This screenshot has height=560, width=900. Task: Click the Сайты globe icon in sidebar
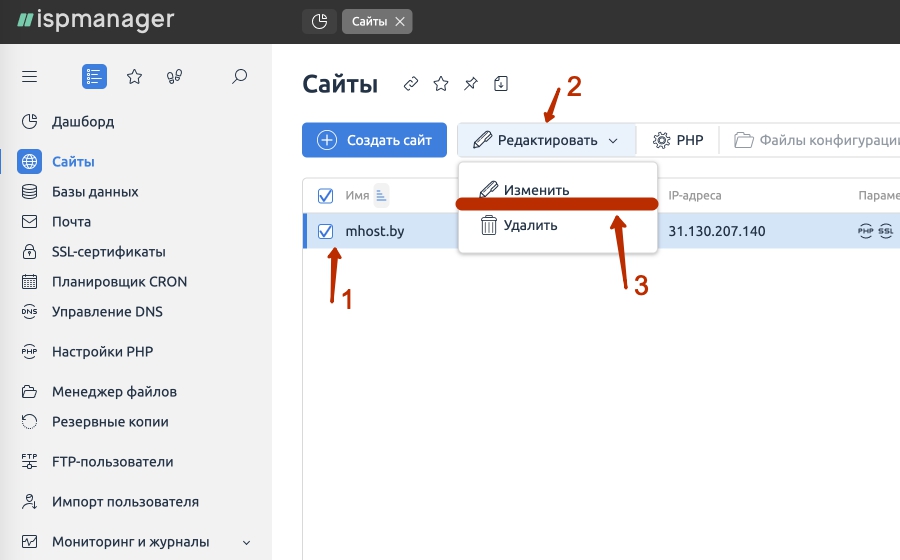29,162
